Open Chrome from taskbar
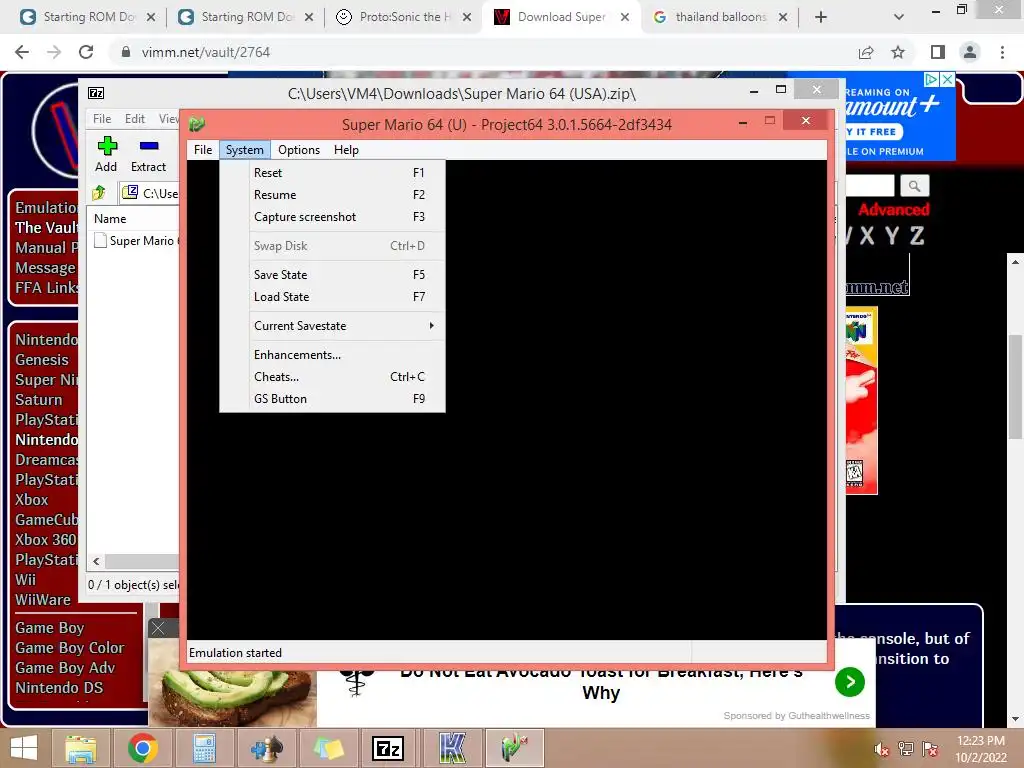The height and width of the screenshot is (768, 1024). point(142,748)
